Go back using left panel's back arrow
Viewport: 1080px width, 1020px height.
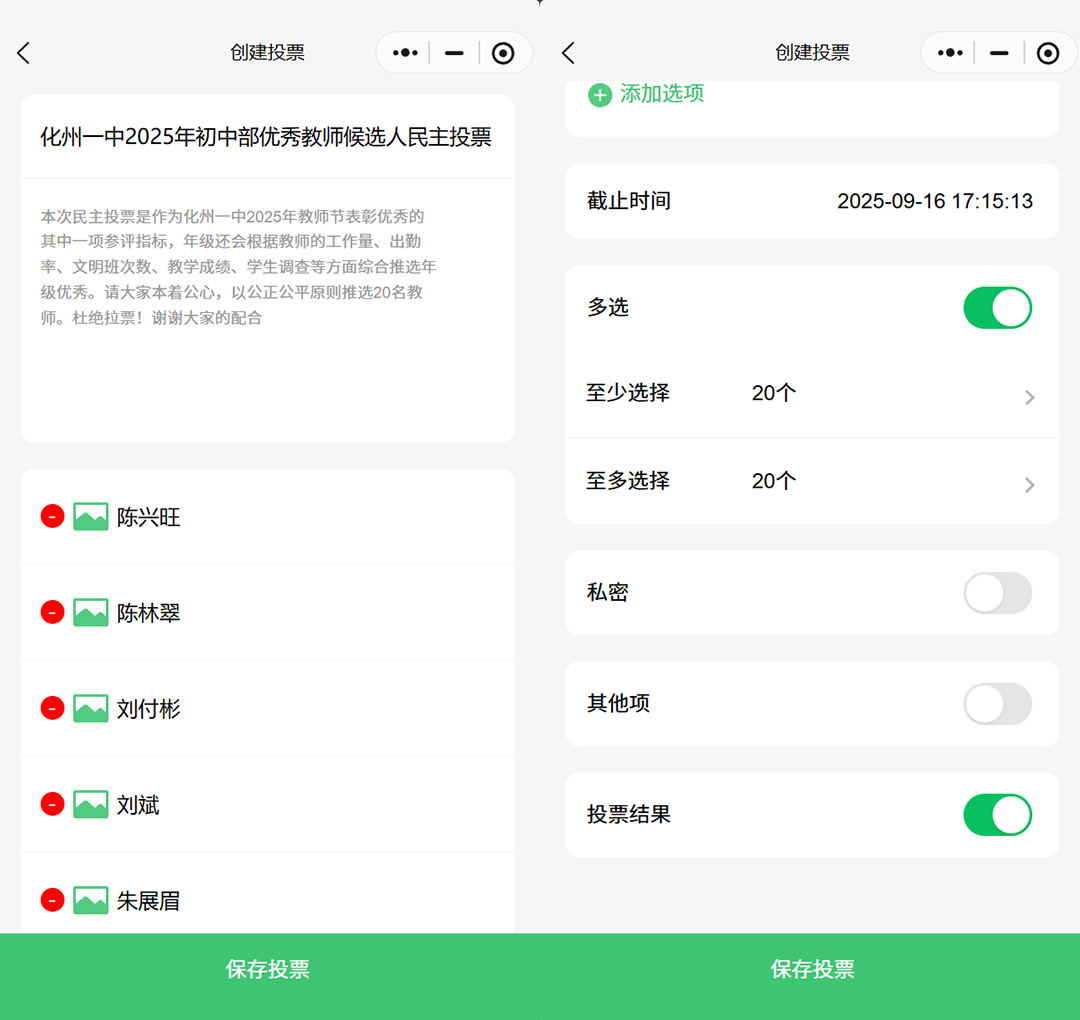[x=24, y=53]
